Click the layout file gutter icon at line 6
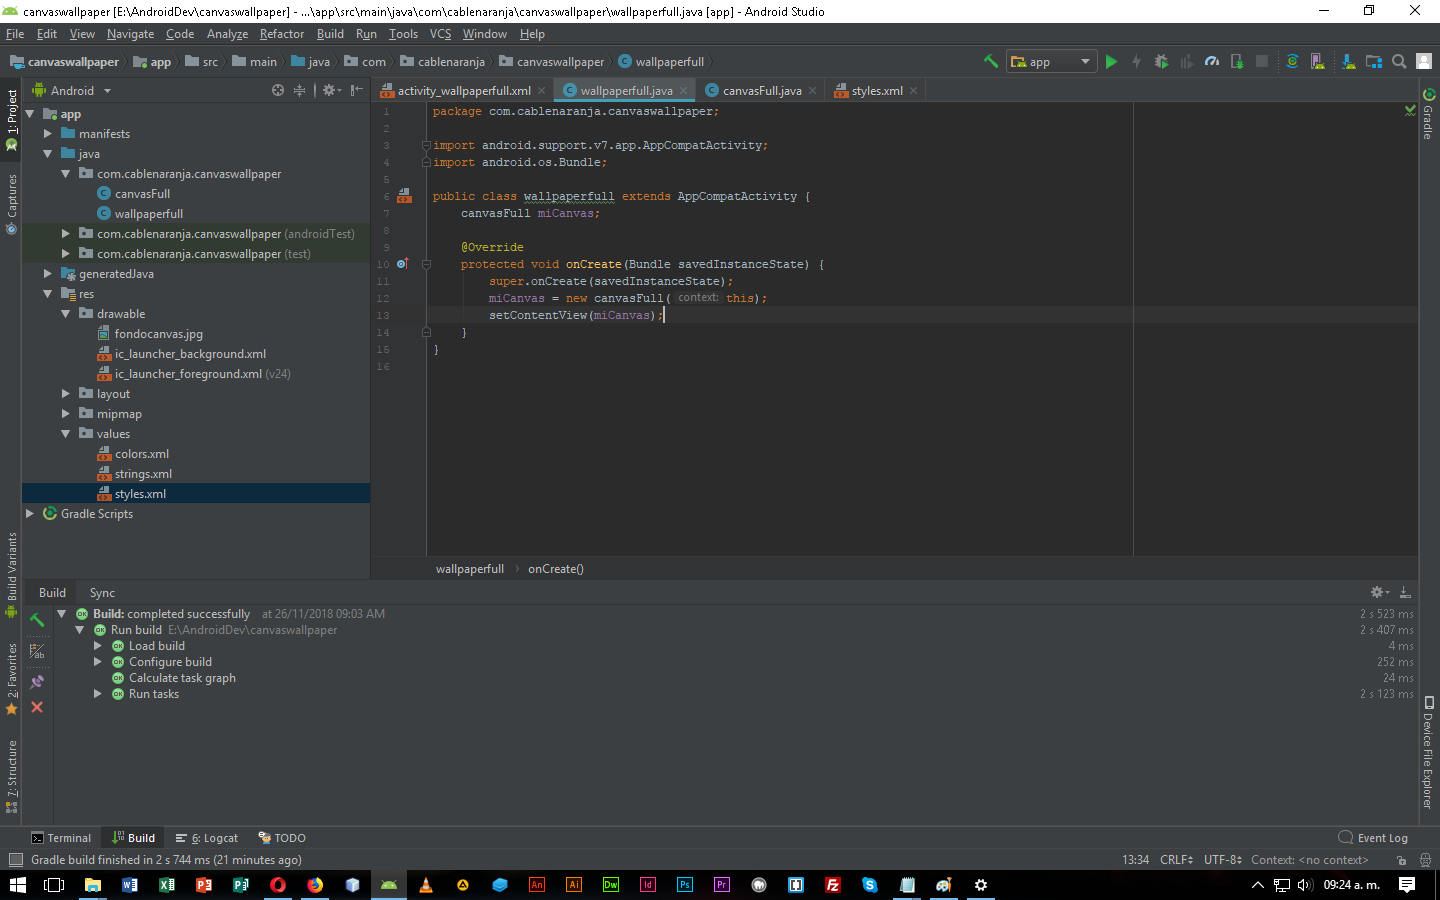Viewport: 1440px width, 900px height. [x=404, y=196]
